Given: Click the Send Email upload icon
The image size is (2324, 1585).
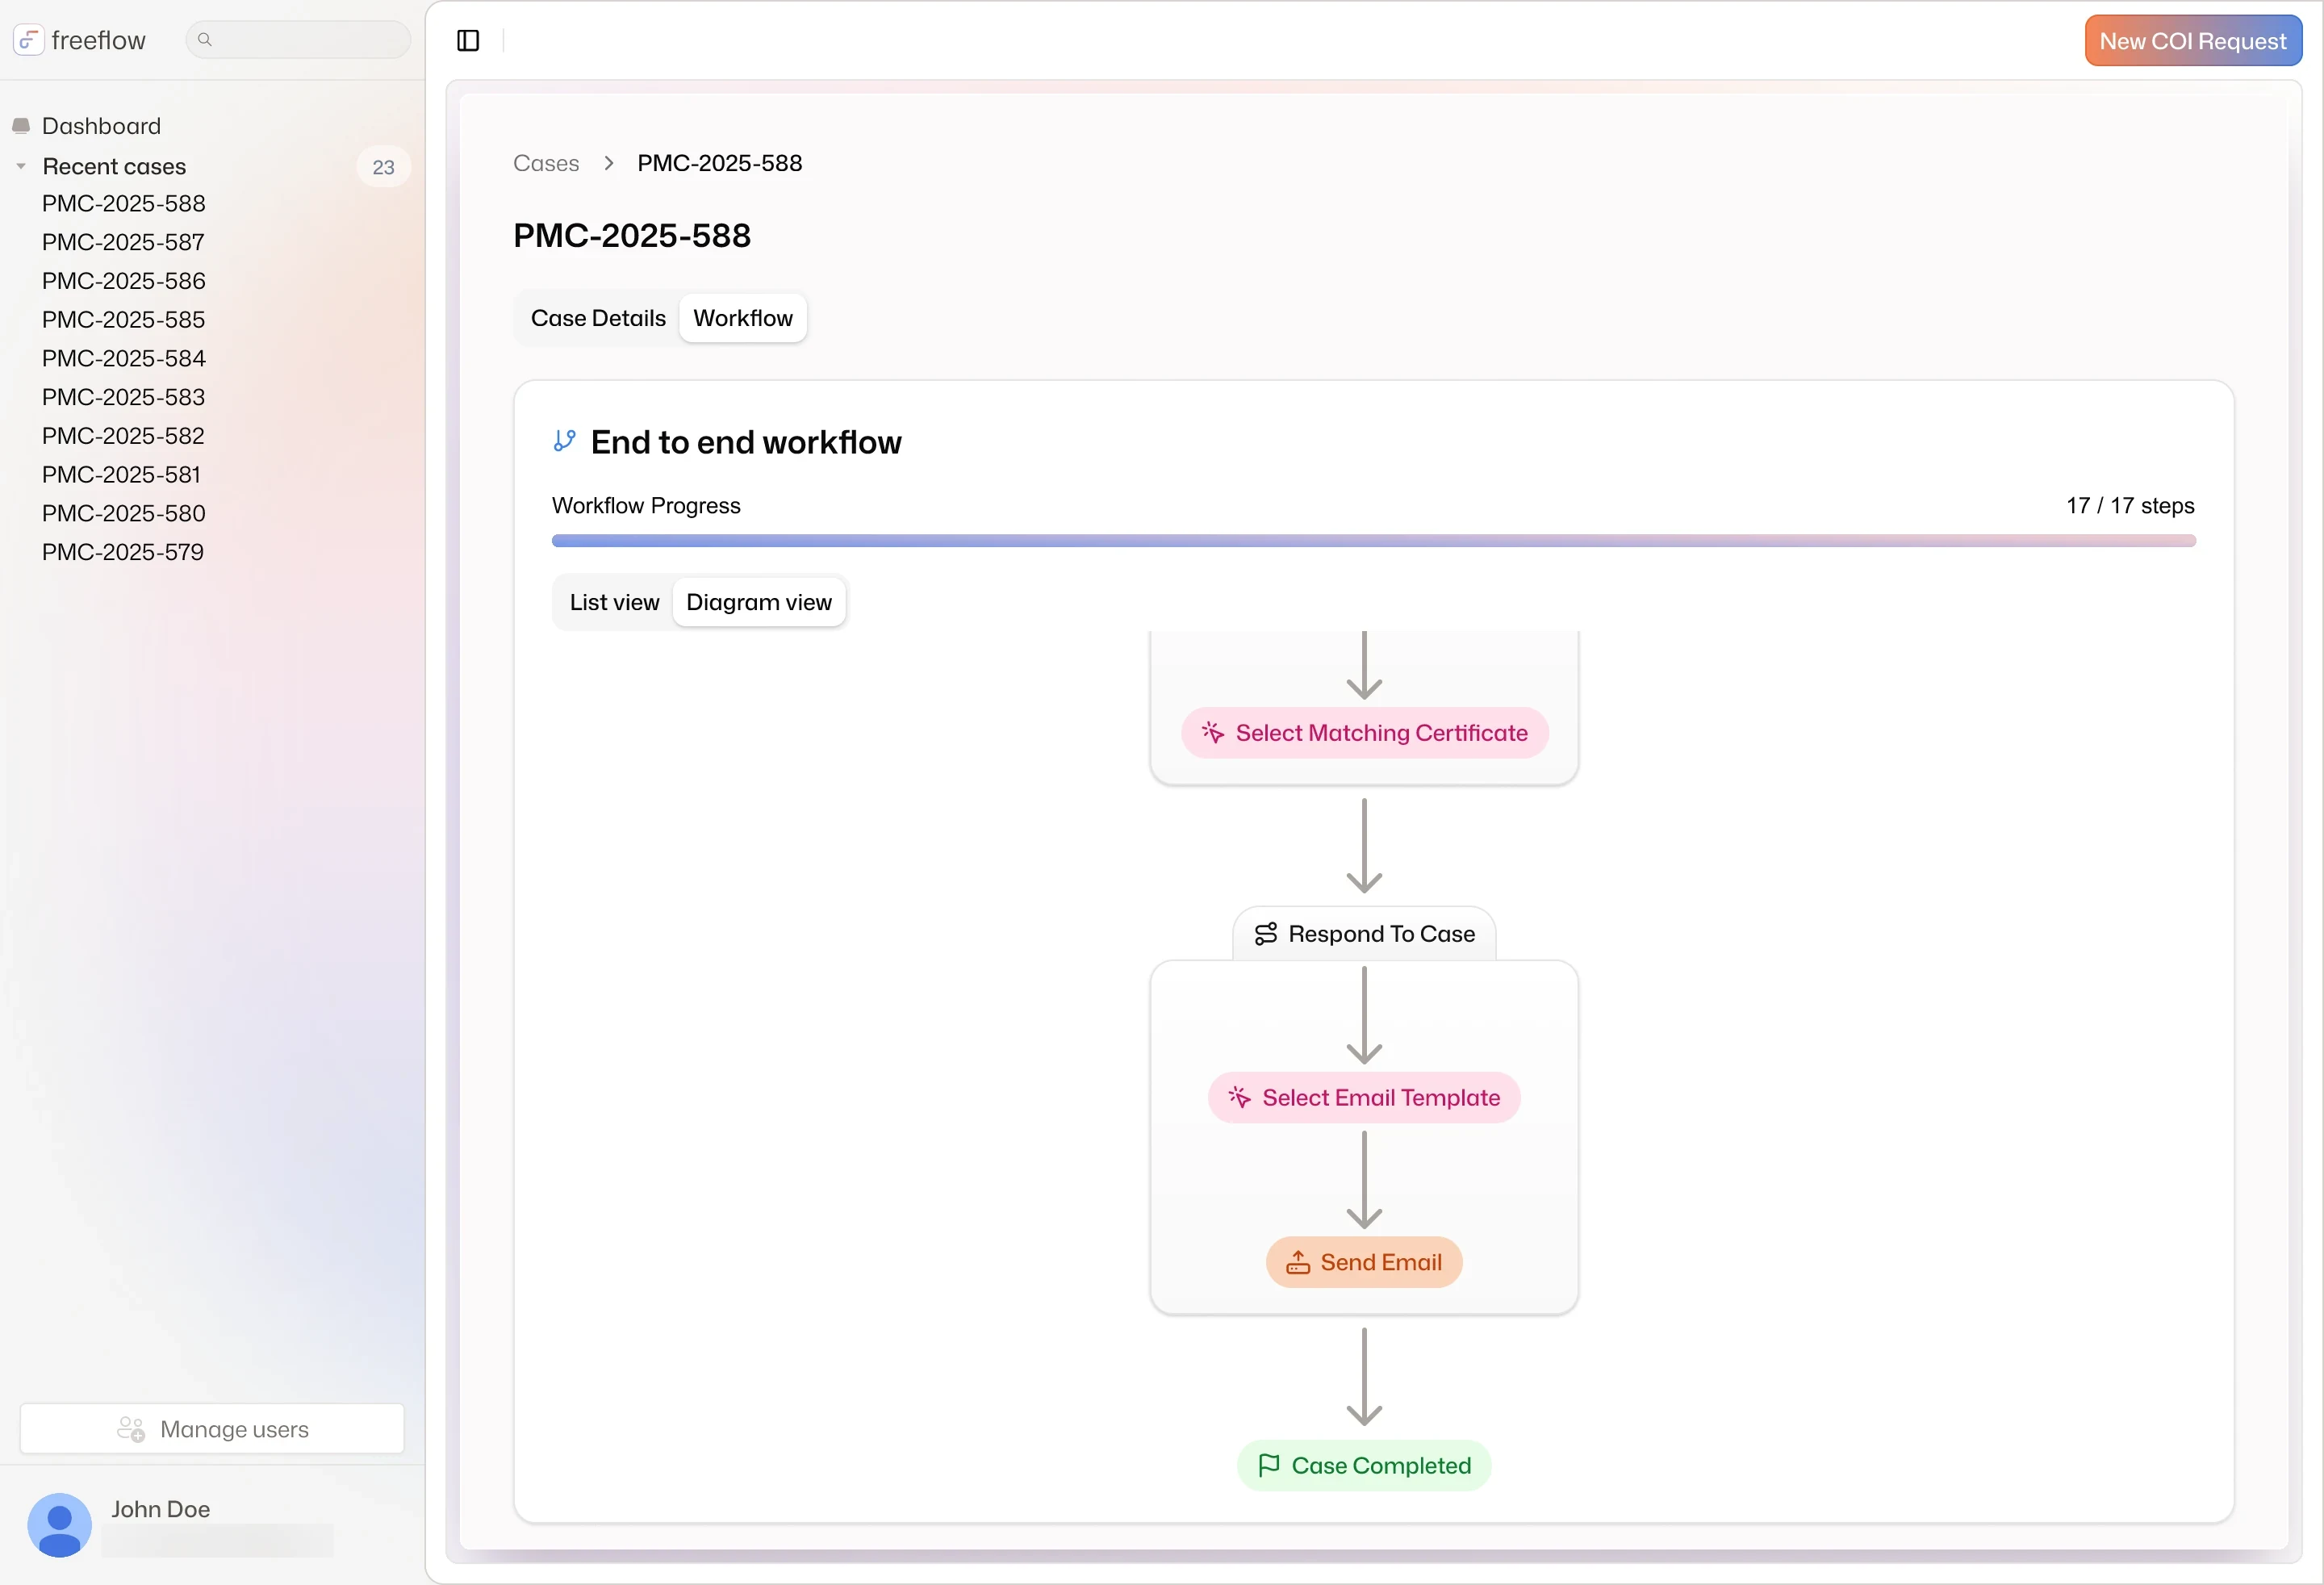Looking at the screenshot, I should [x=1298, y=1263].
